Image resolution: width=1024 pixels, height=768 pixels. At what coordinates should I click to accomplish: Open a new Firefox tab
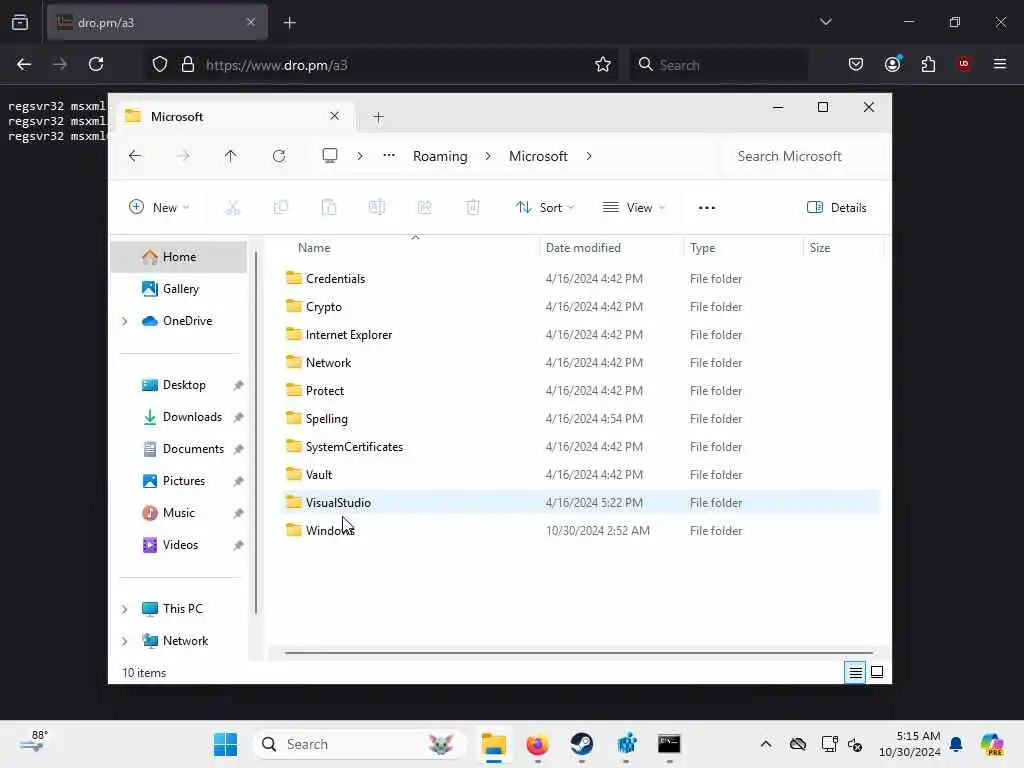[290, 23]
